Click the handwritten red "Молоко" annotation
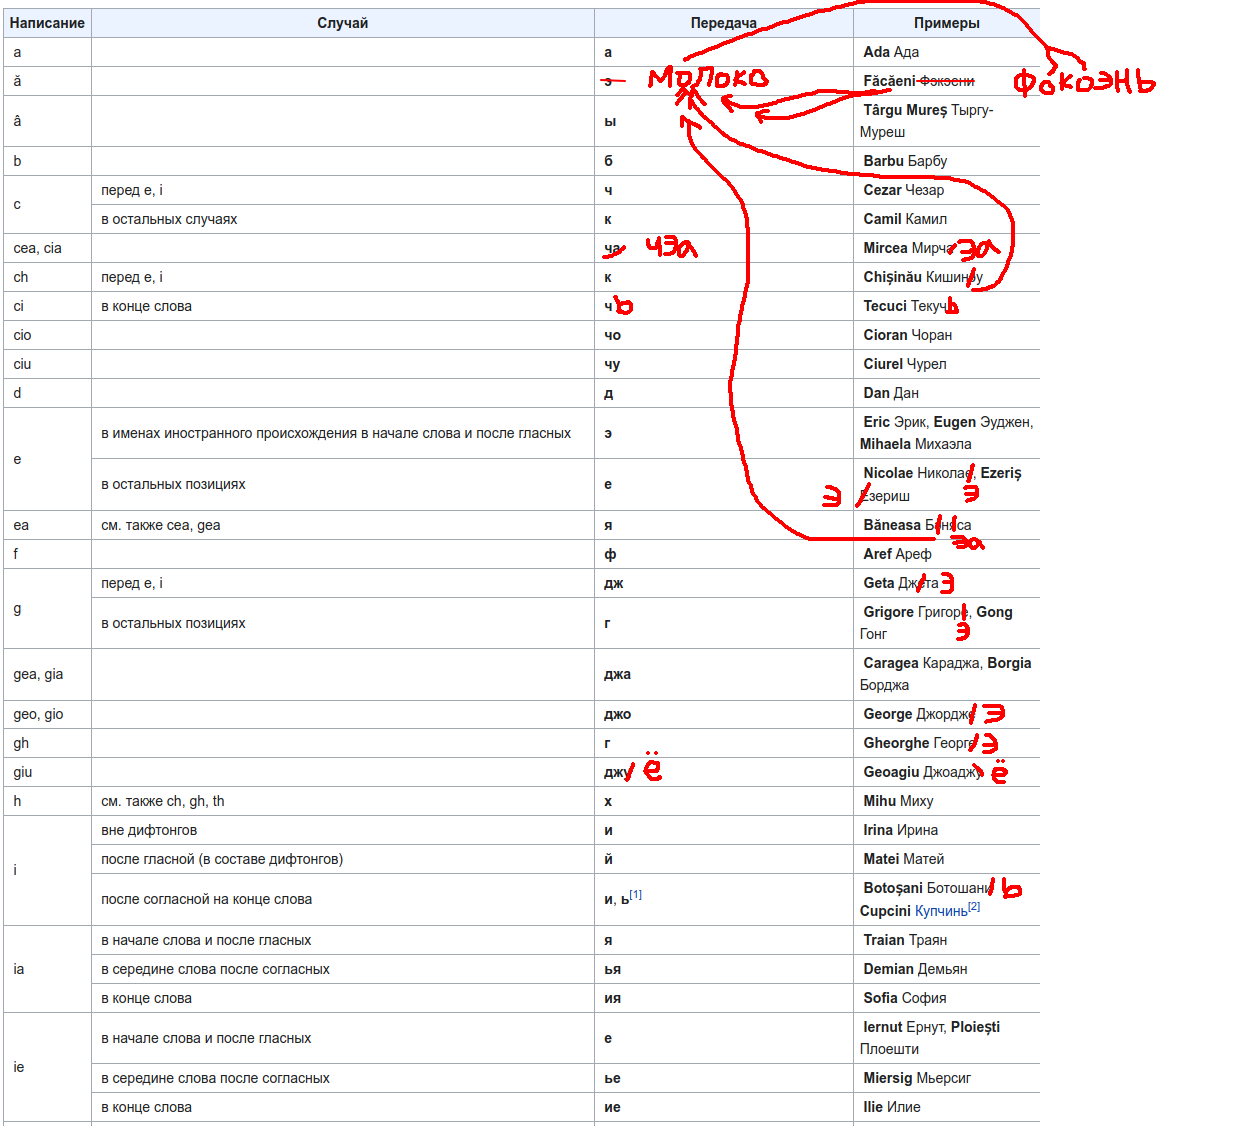 [708, 79]
